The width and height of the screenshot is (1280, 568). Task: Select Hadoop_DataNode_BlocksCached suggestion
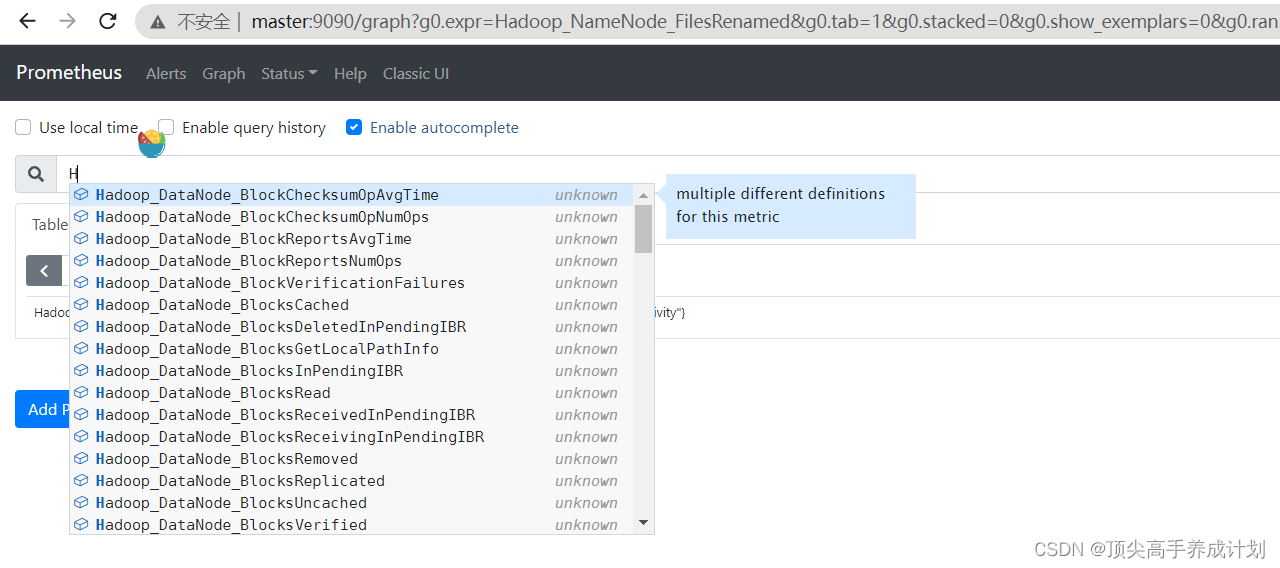(352, 305)
